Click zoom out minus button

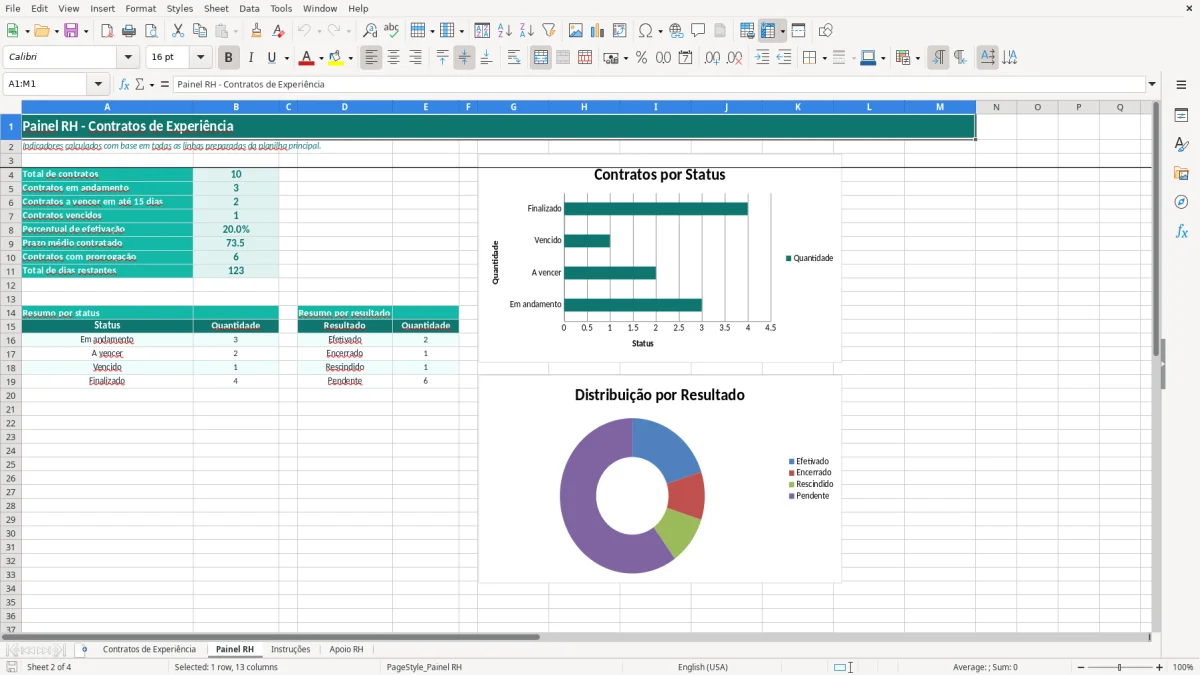tap(1079, 667)
